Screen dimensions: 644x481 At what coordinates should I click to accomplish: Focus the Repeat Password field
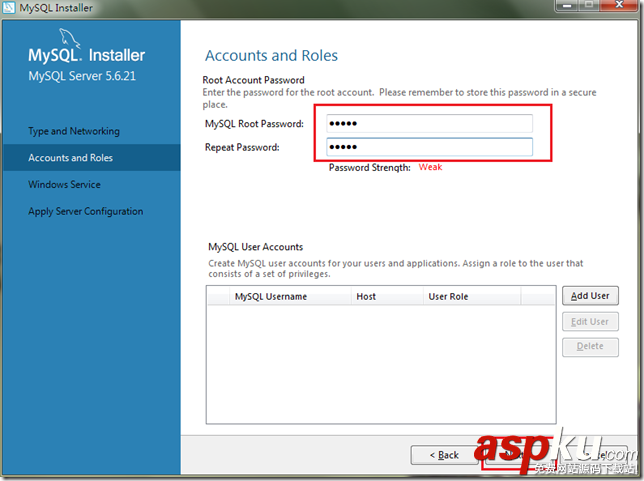429,147
